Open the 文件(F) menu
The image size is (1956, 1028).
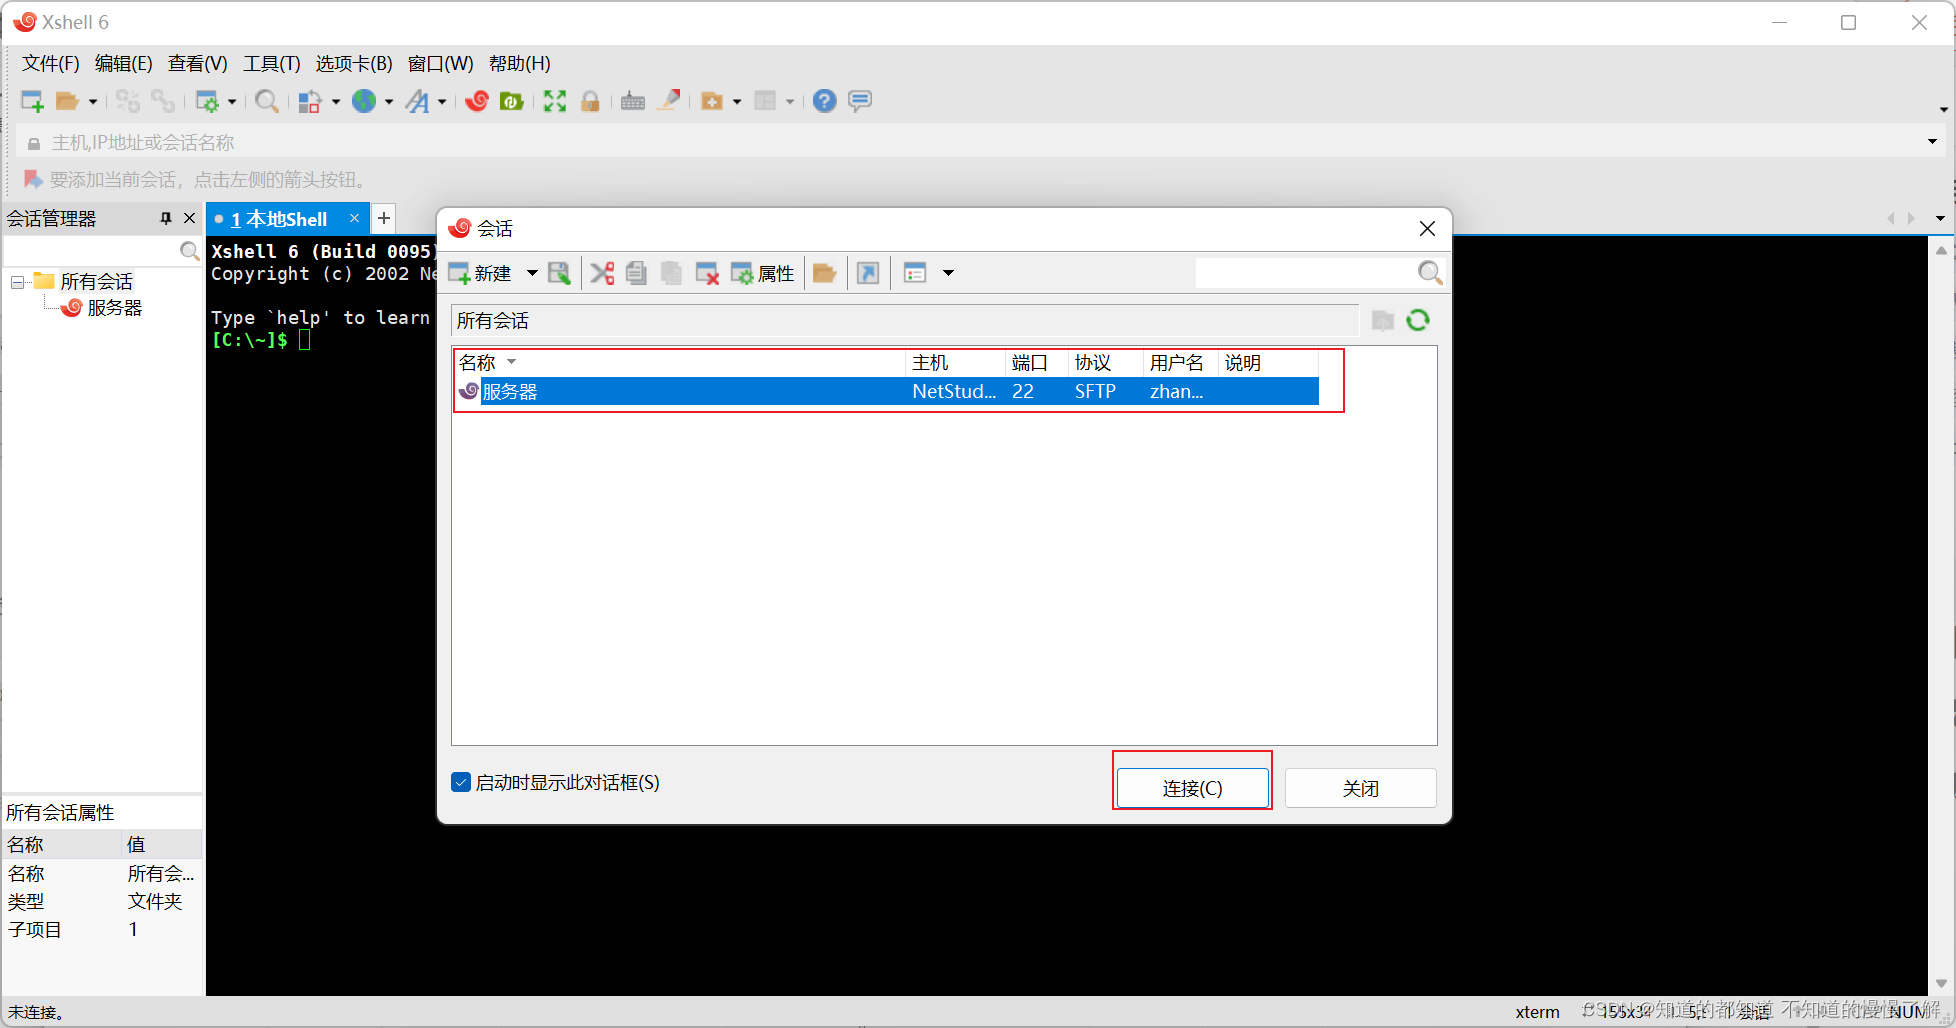click(51, 64)
